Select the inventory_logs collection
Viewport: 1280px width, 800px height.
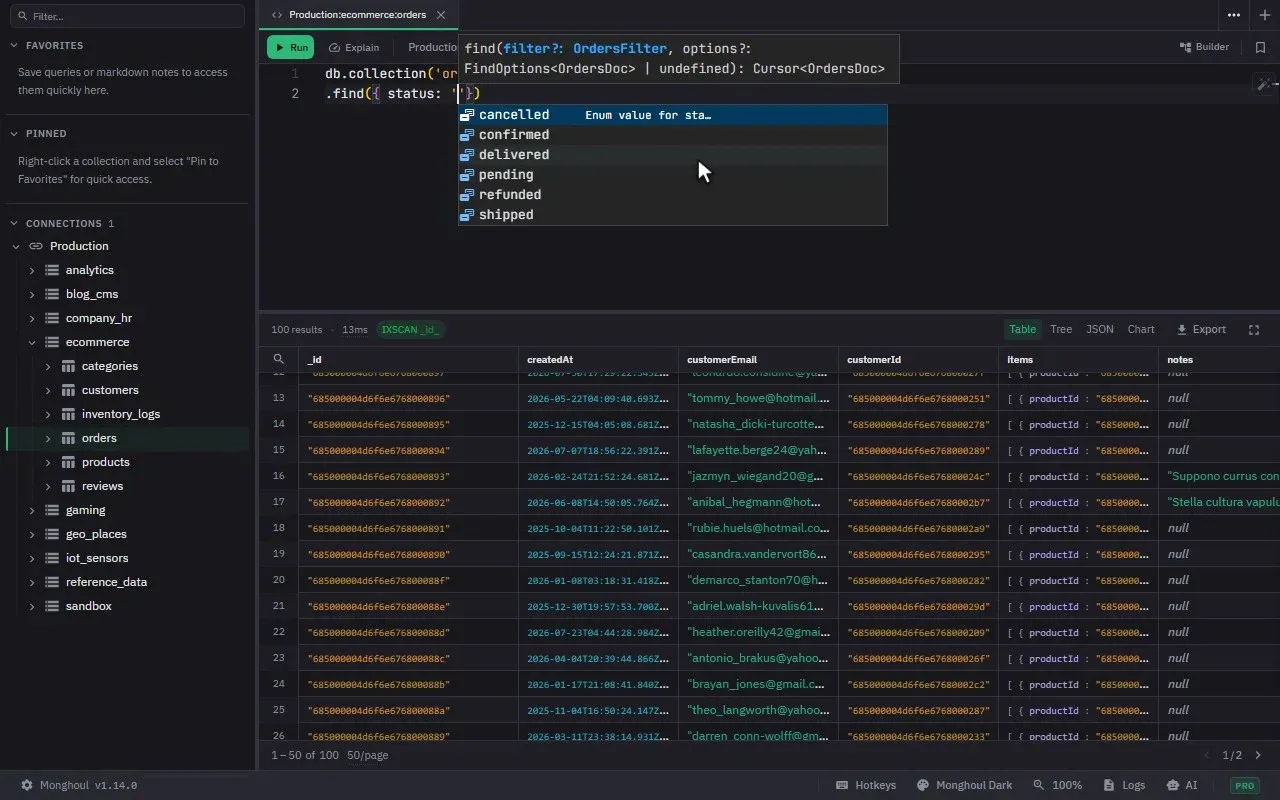click(121, 414)
